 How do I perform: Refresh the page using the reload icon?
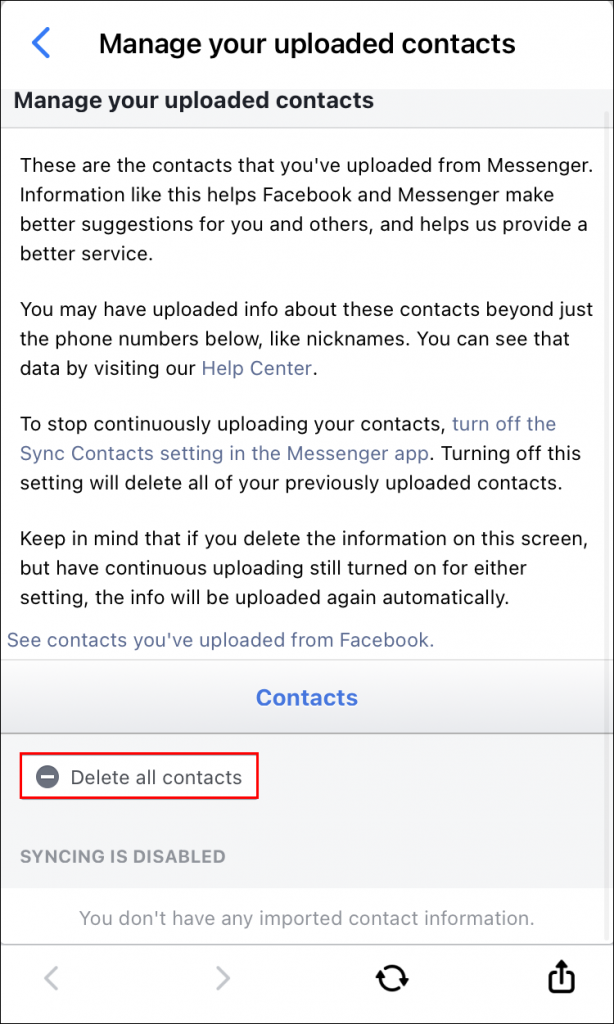(x=392, y=978)
